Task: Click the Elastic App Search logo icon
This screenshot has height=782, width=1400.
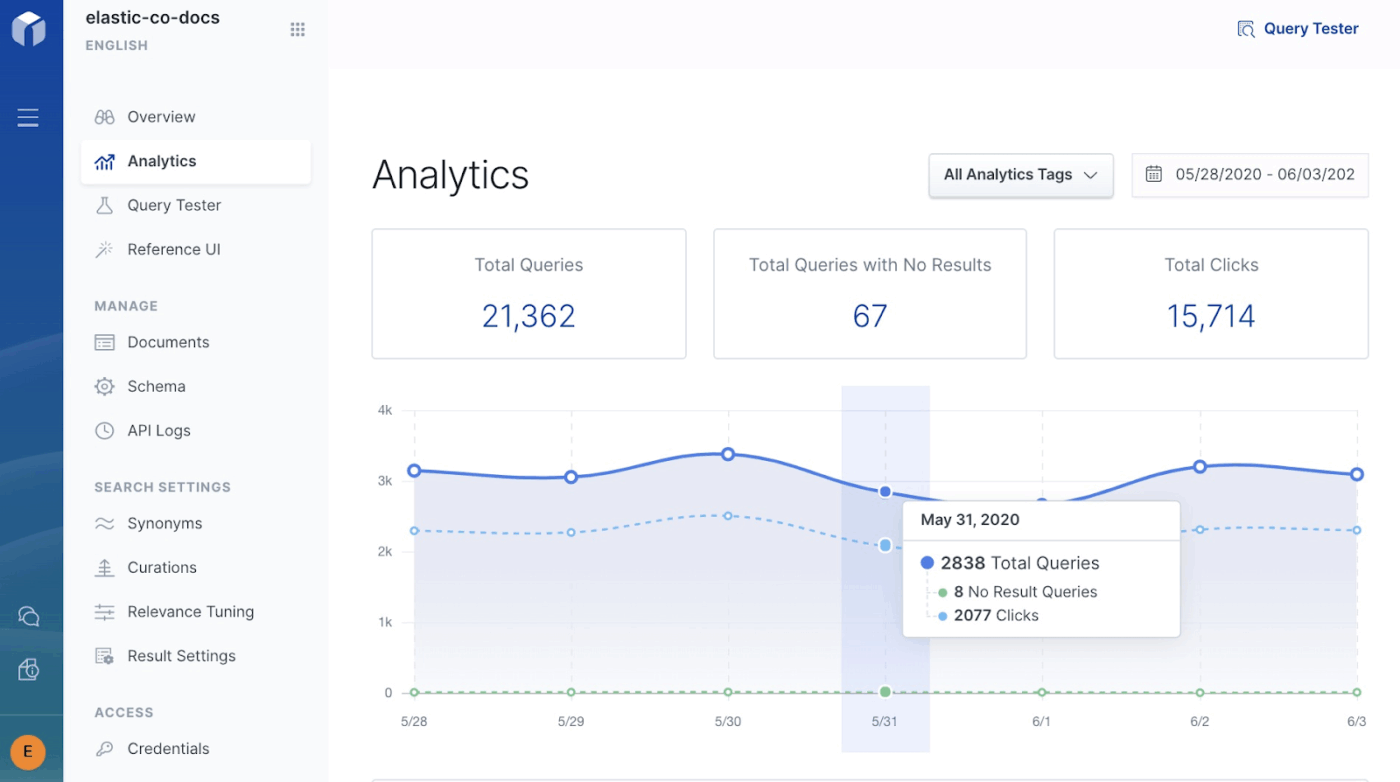Action: point(29,29)
